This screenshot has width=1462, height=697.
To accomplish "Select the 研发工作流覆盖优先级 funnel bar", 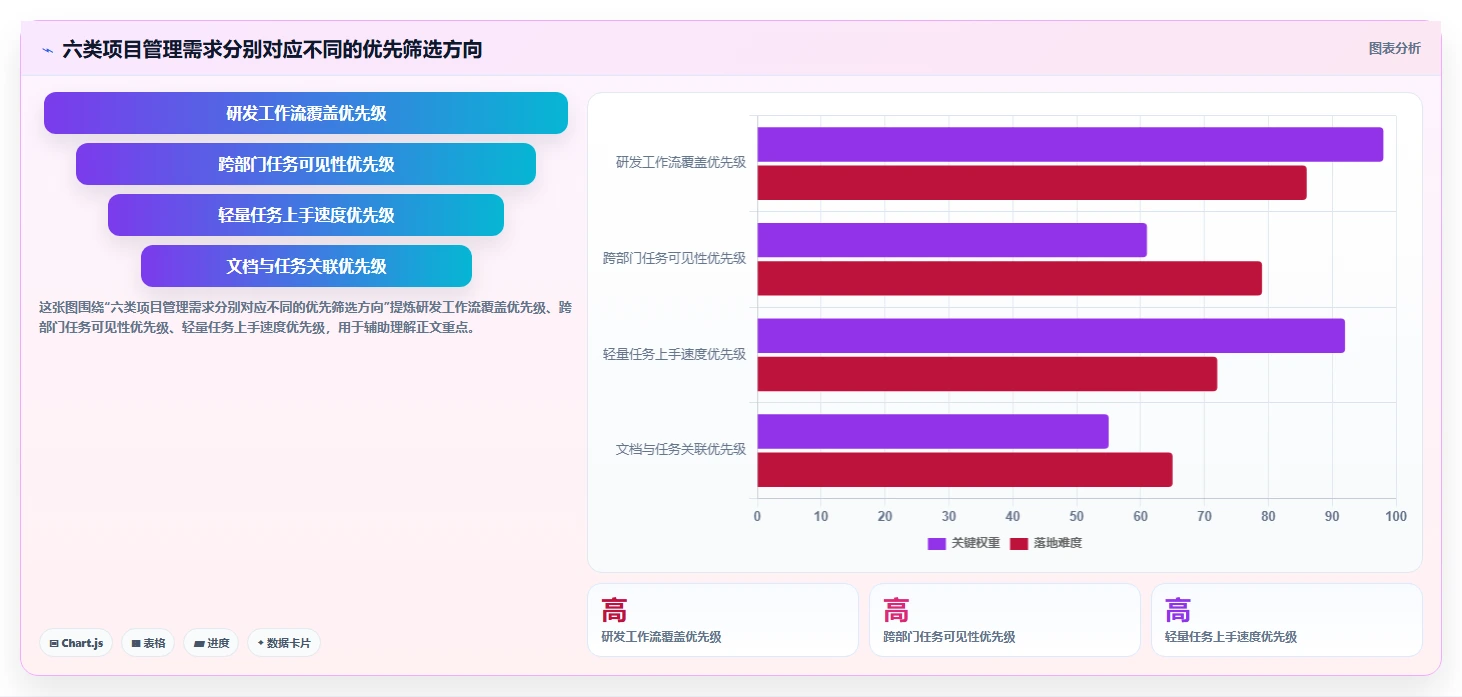I will pos(306,113).
